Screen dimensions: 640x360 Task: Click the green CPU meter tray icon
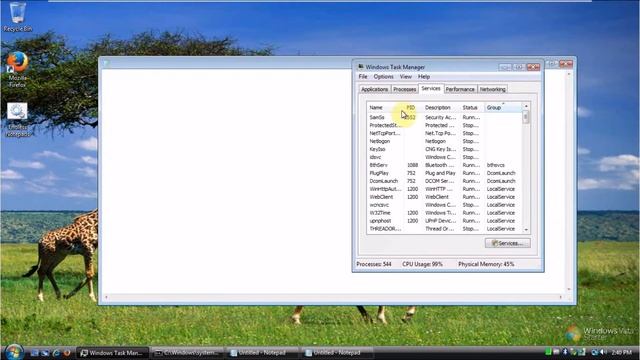[549, 352]
